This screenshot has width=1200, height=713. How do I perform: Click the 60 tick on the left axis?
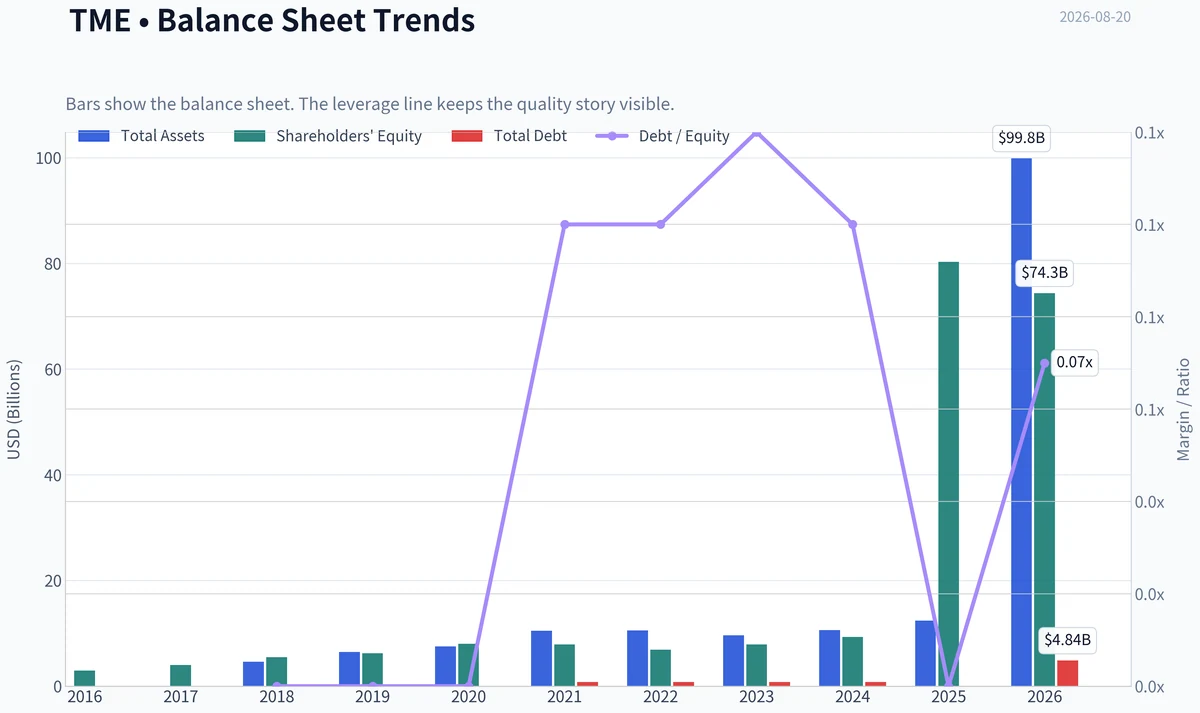[54, 370]
